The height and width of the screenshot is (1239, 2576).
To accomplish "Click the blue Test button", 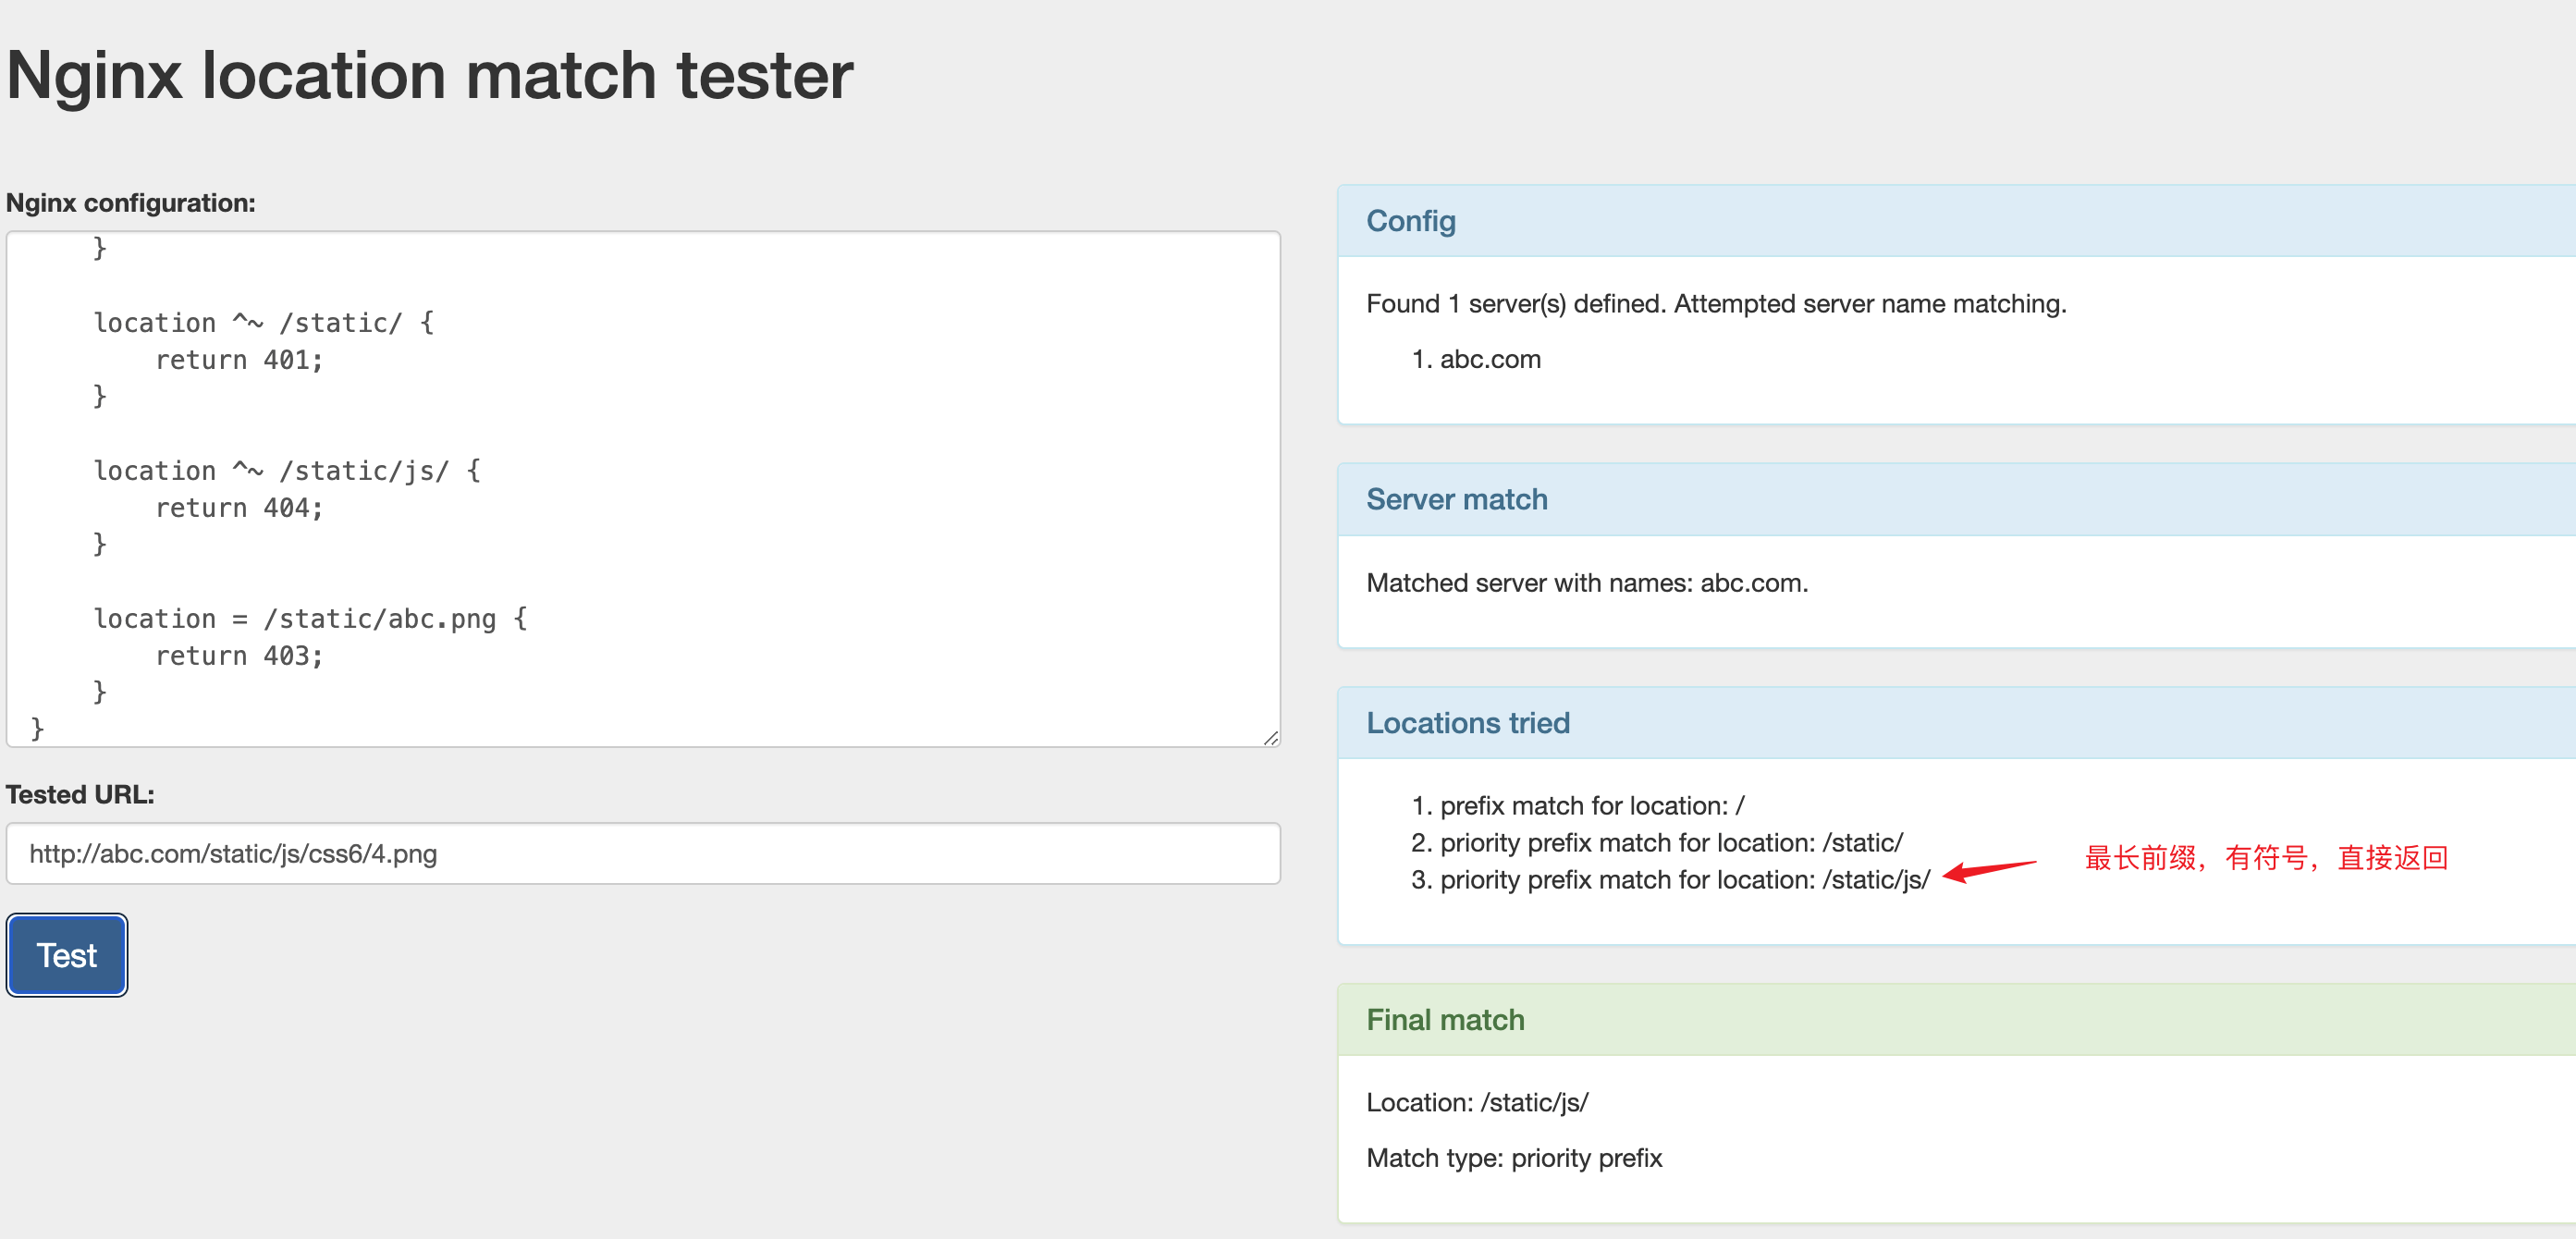I will pos(67,955).
